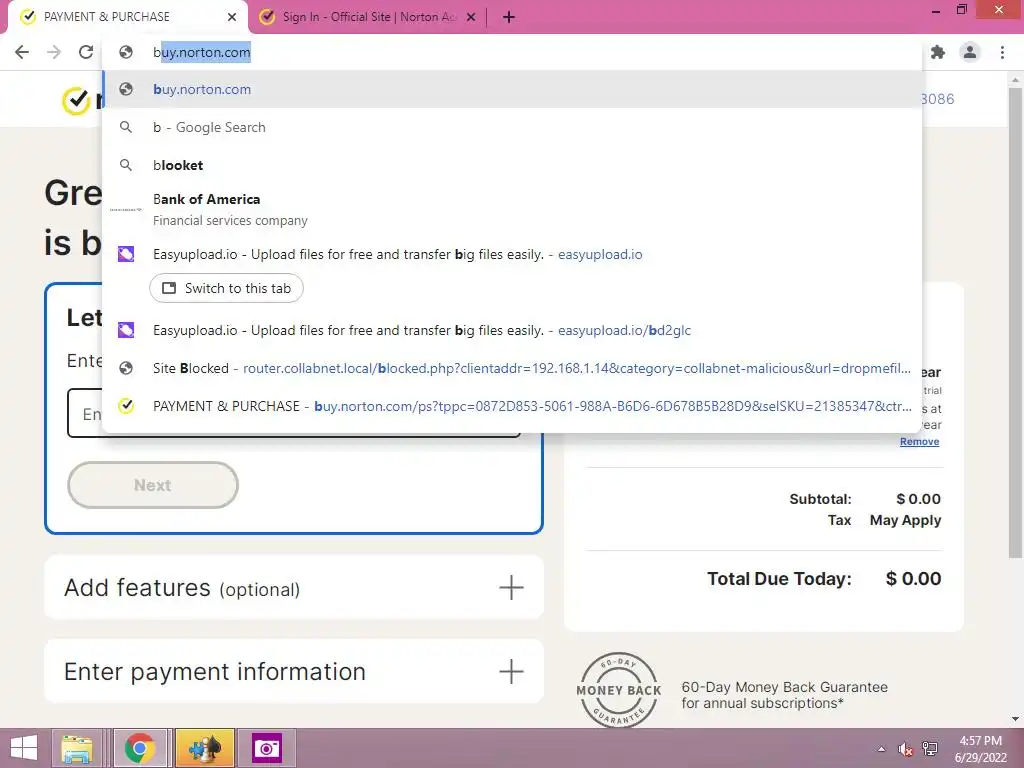Open the camera app in the taskbar

266,748
